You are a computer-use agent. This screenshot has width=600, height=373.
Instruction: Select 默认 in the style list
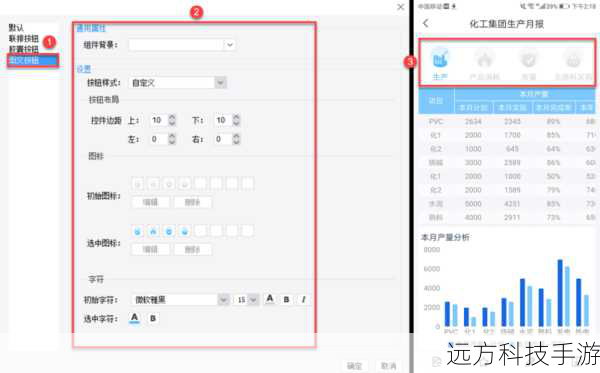pos(16,28)
